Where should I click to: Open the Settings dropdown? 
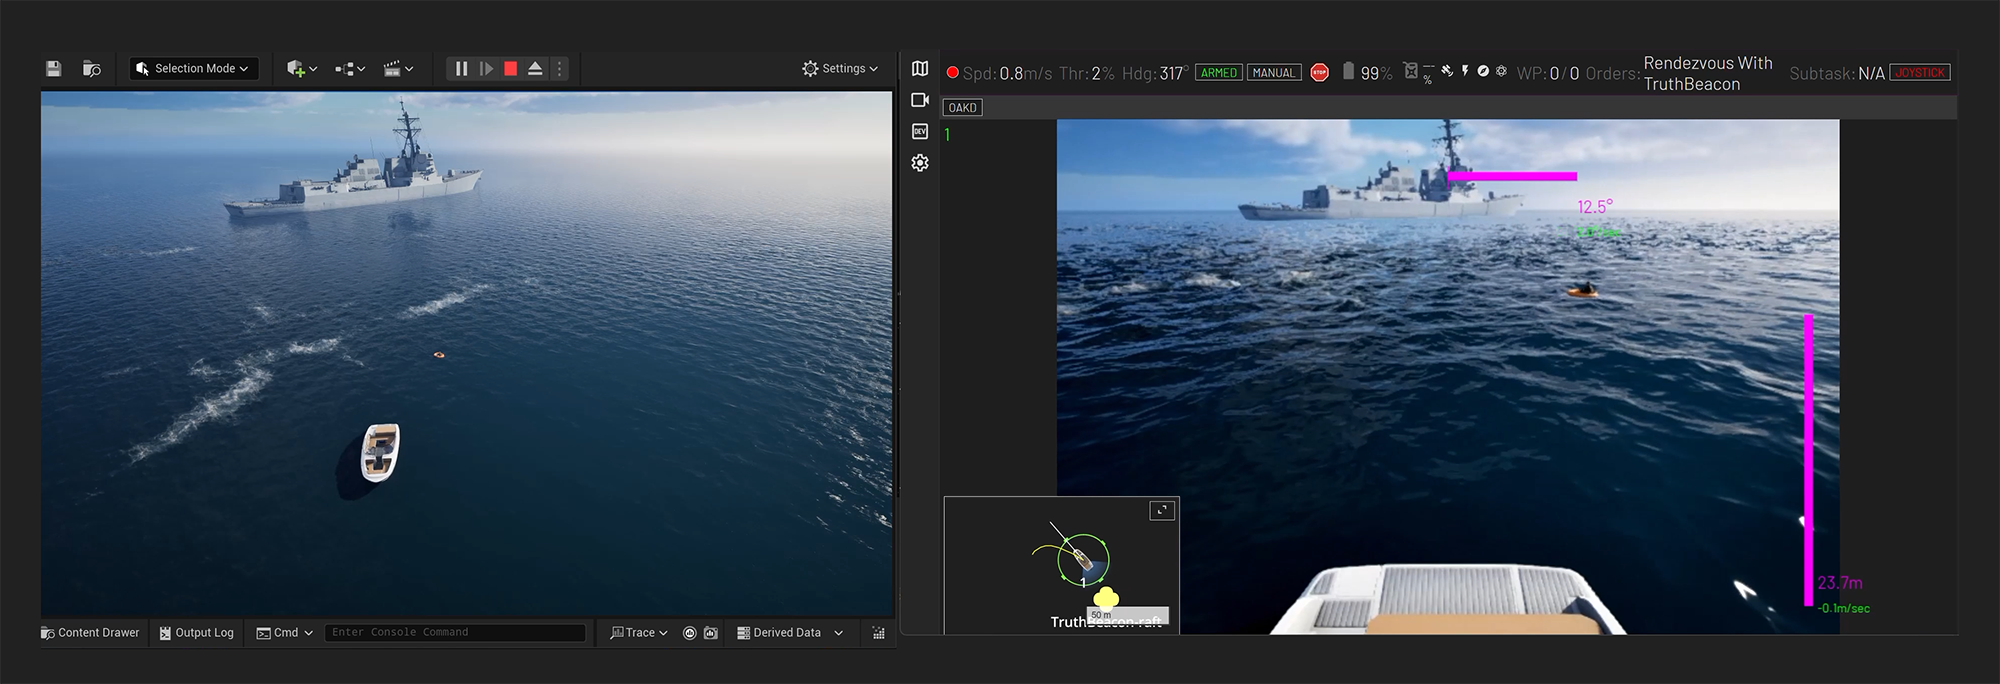840,69
